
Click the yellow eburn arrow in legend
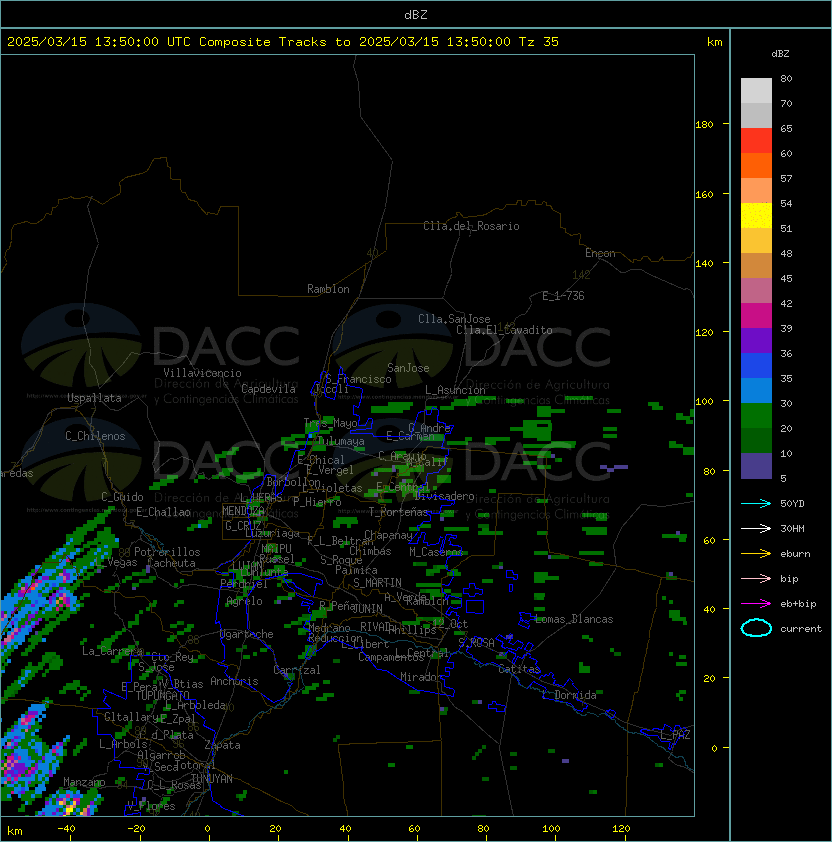point(756,553)
